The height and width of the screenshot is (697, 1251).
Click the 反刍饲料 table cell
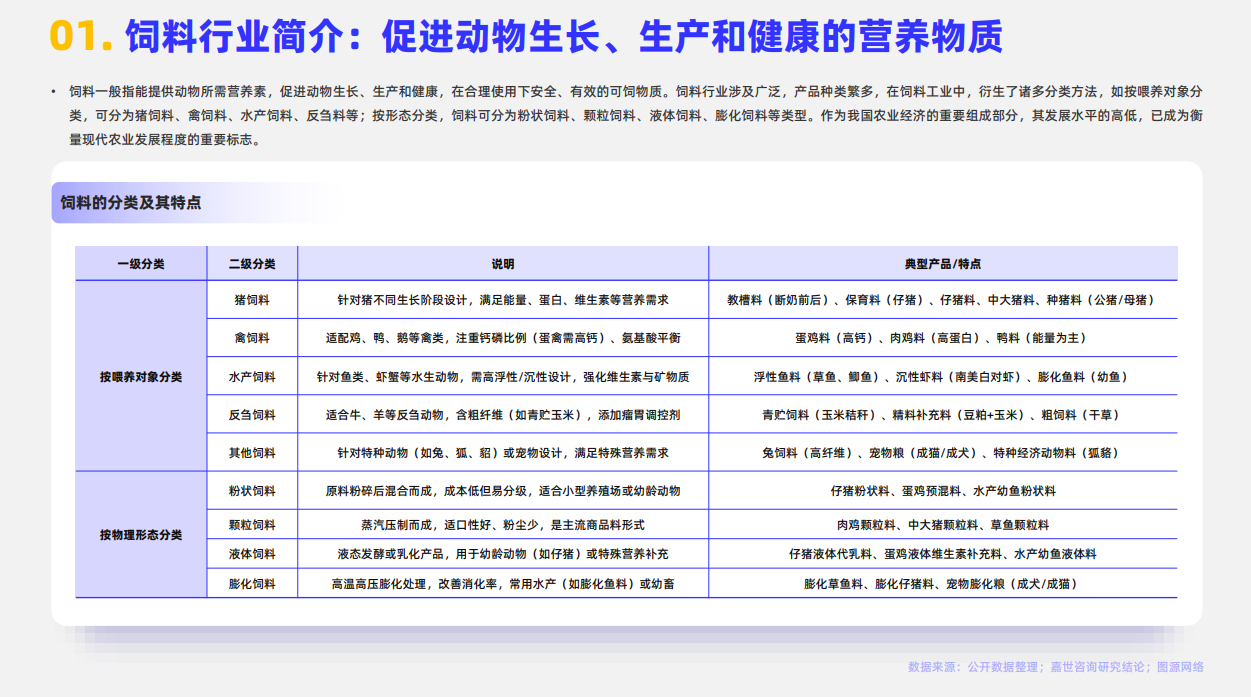coord(252,415)
